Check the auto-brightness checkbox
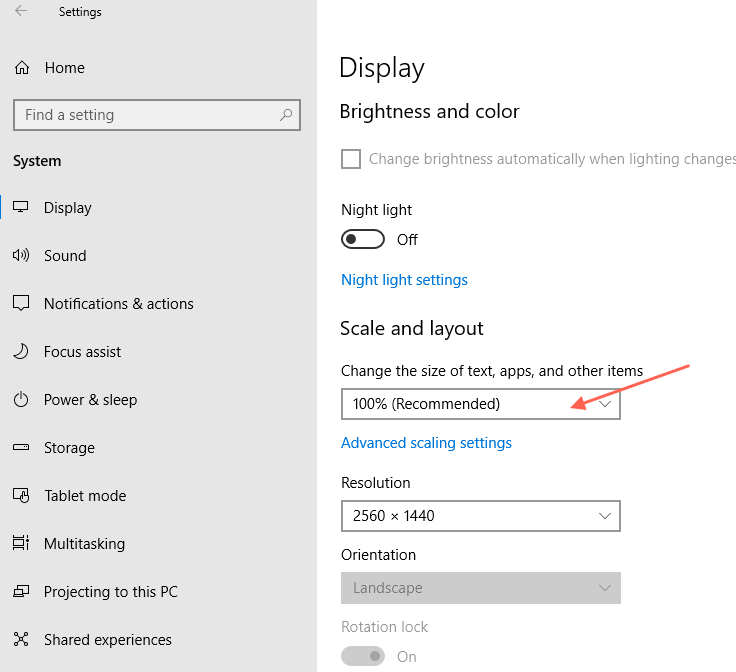Screen dimensions: 736x672 coord(351,159)
